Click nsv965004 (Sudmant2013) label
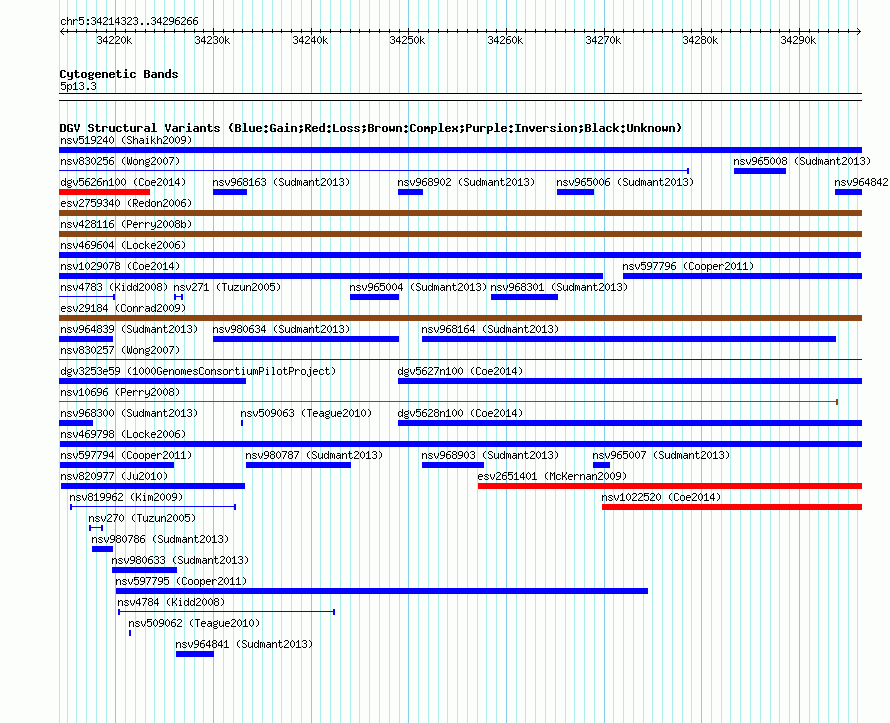The width and height of the screenshot is (890, 723). pyautogui.click(x=418, y=287)
